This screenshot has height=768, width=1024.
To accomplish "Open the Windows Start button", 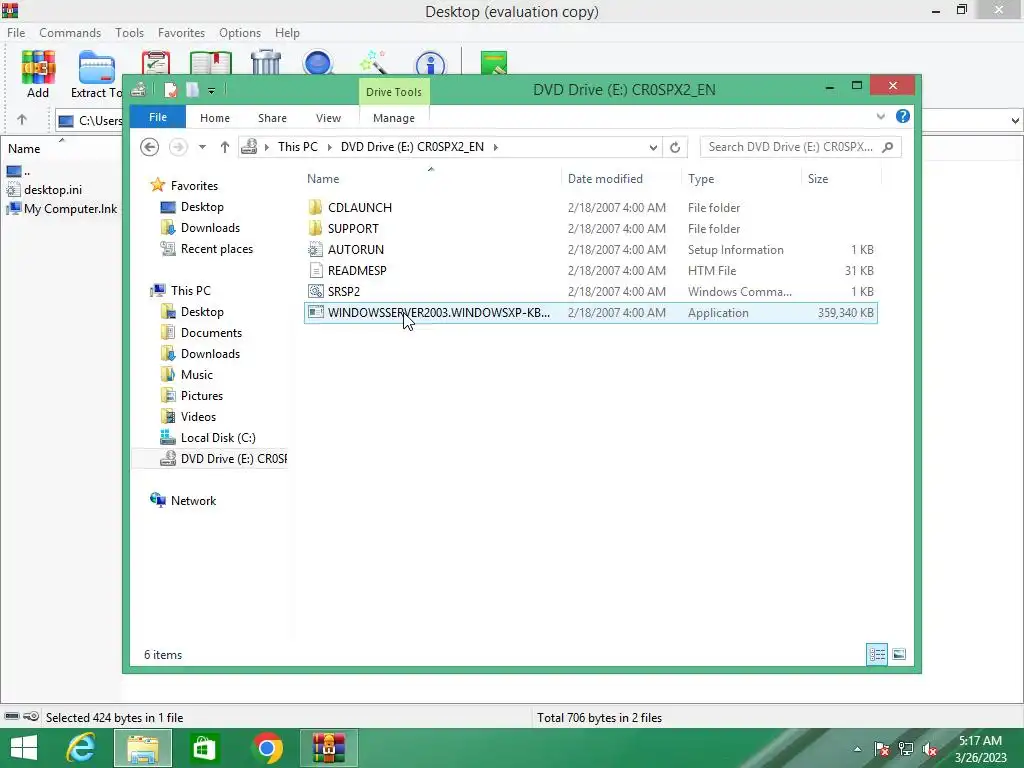I will [x=24, y=748].
